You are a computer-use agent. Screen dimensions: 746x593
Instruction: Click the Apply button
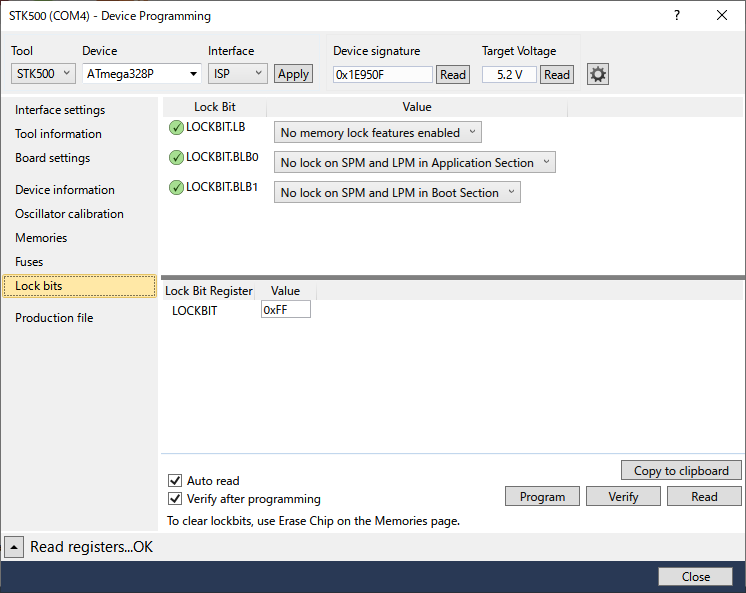(x=293, y=74)
